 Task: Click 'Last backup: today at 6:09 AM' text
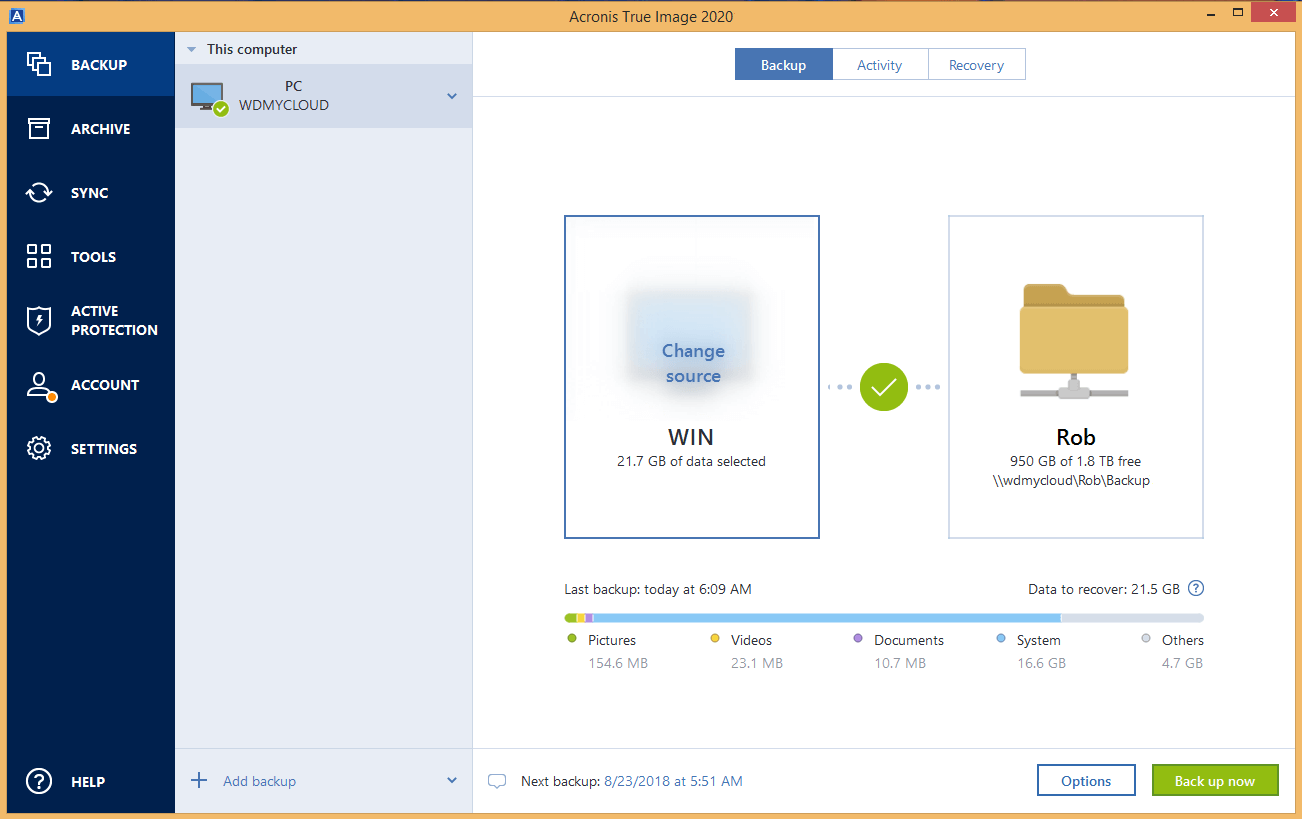pos(658,589)
